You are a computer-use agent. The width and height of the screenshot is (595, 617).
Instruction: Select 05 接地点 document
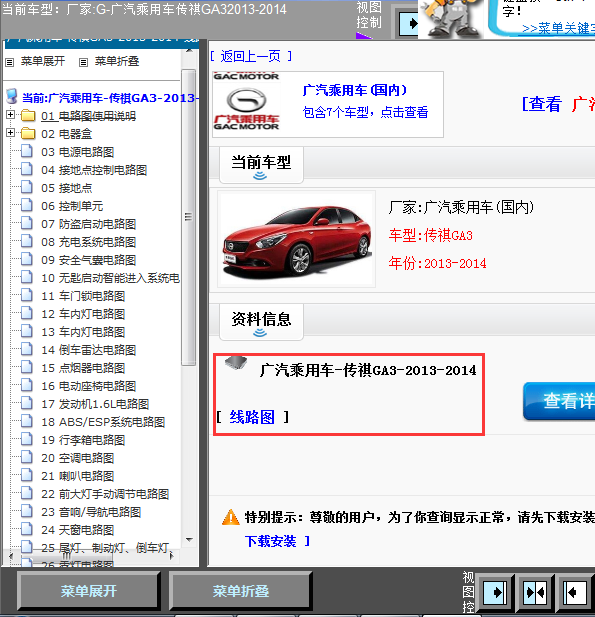tap(67, 188)
